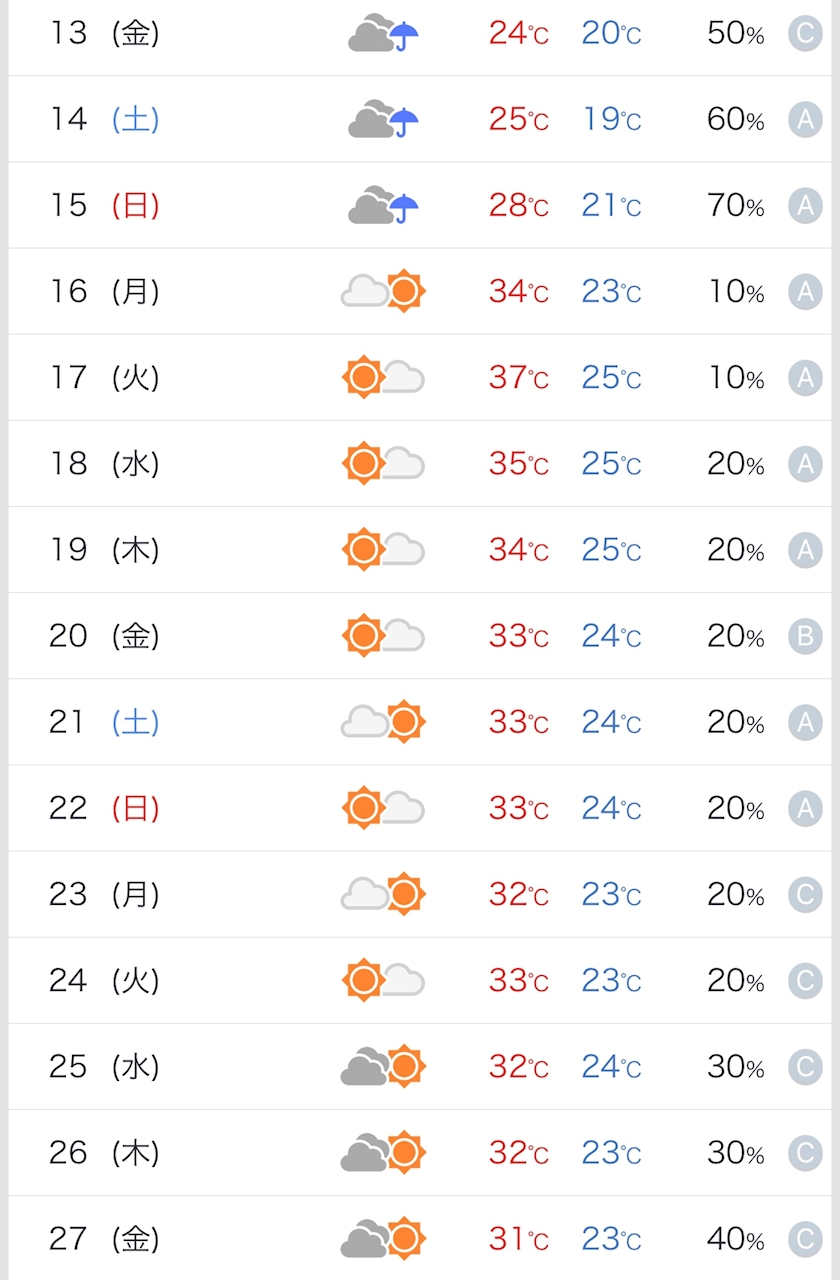
Task: Select the 18 (水) forecast row
Action: pyautogui.click(x=104, y=464)
